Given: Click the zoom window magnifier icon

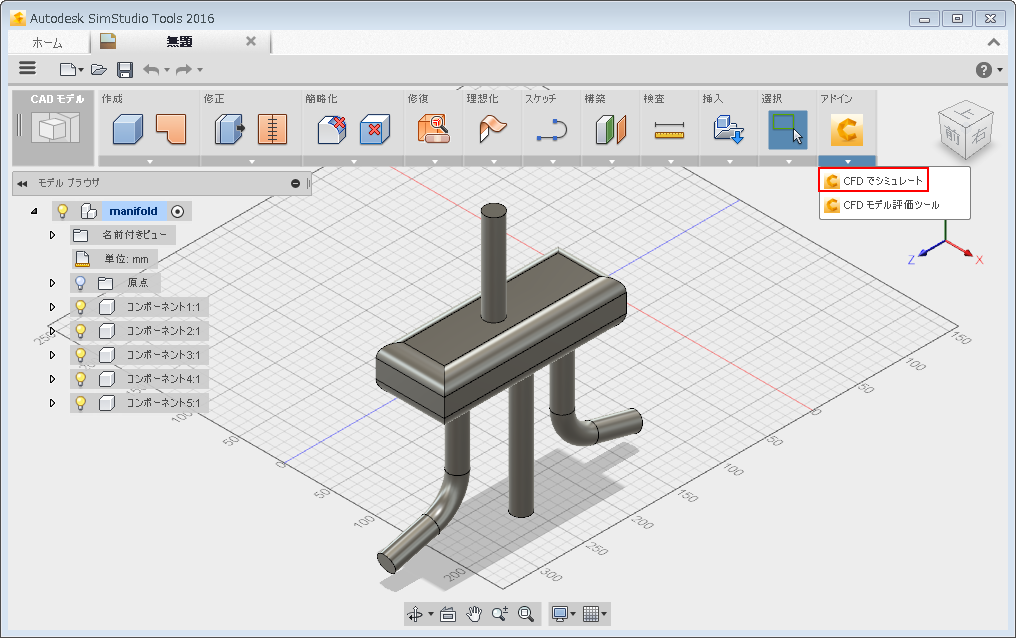Looking at the screenshot, I should [526, 614].
